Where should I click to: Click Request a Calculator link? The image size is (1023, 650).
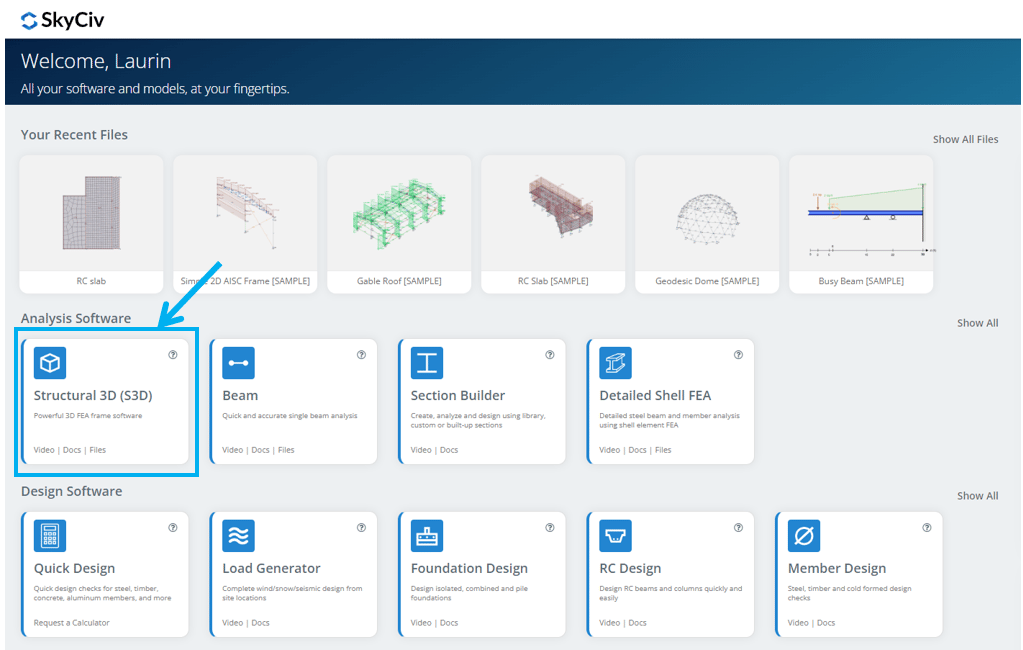coord(72,623)
